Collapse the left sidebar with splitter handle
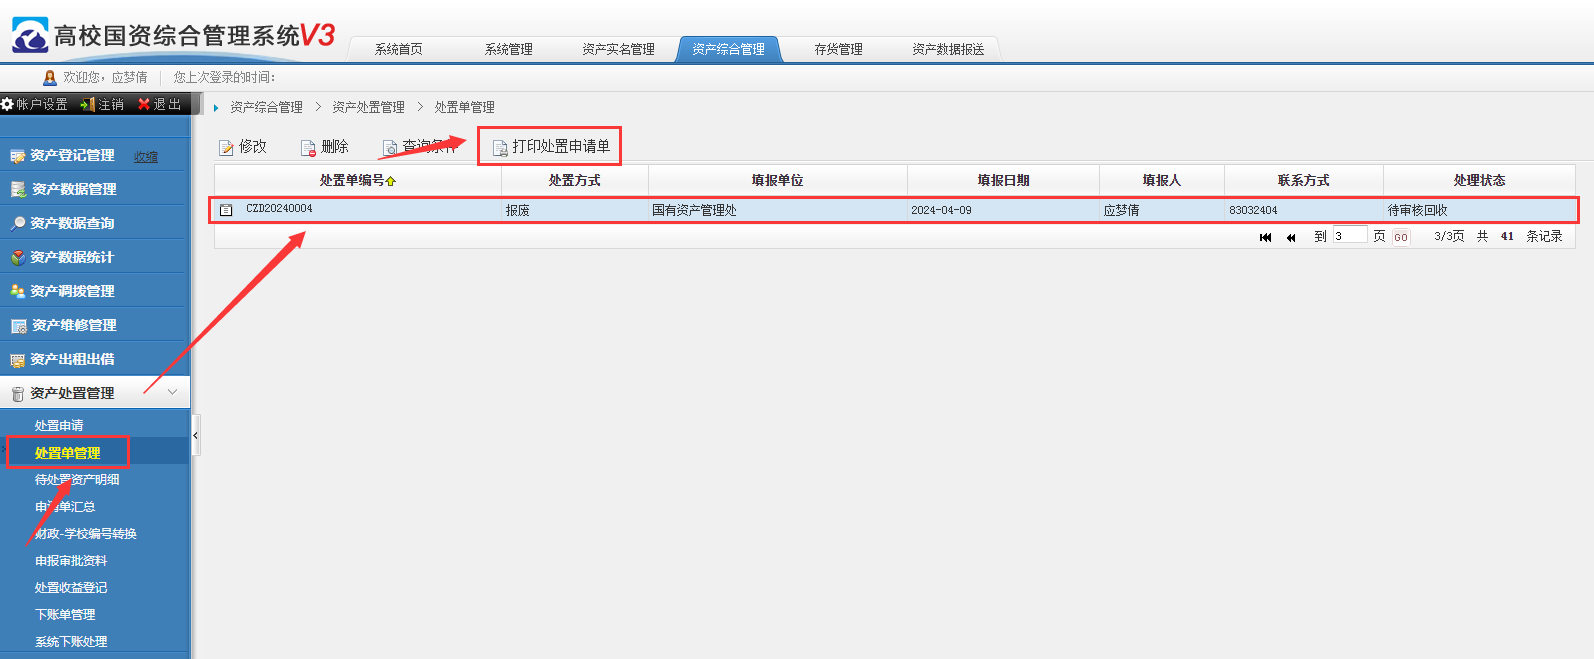This screenshot has width=1594, height=659. tap(195, 436)
